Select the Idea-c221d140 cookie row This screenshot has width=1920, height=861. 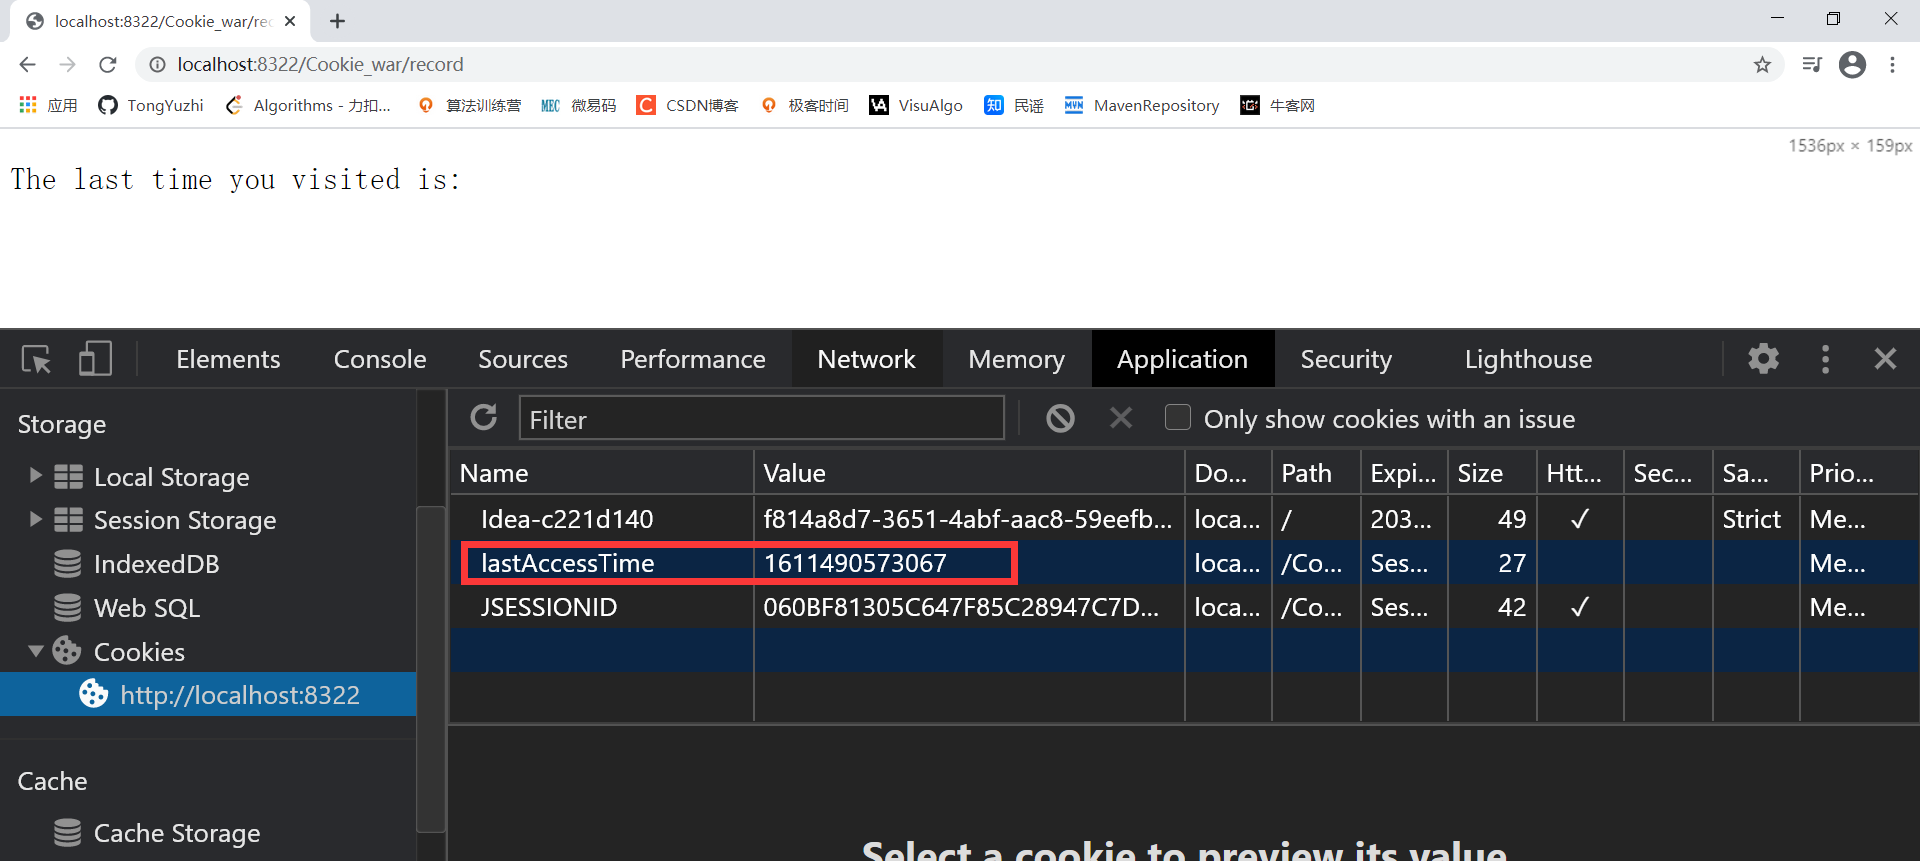pyautogui.click(x=1184, y=519)
